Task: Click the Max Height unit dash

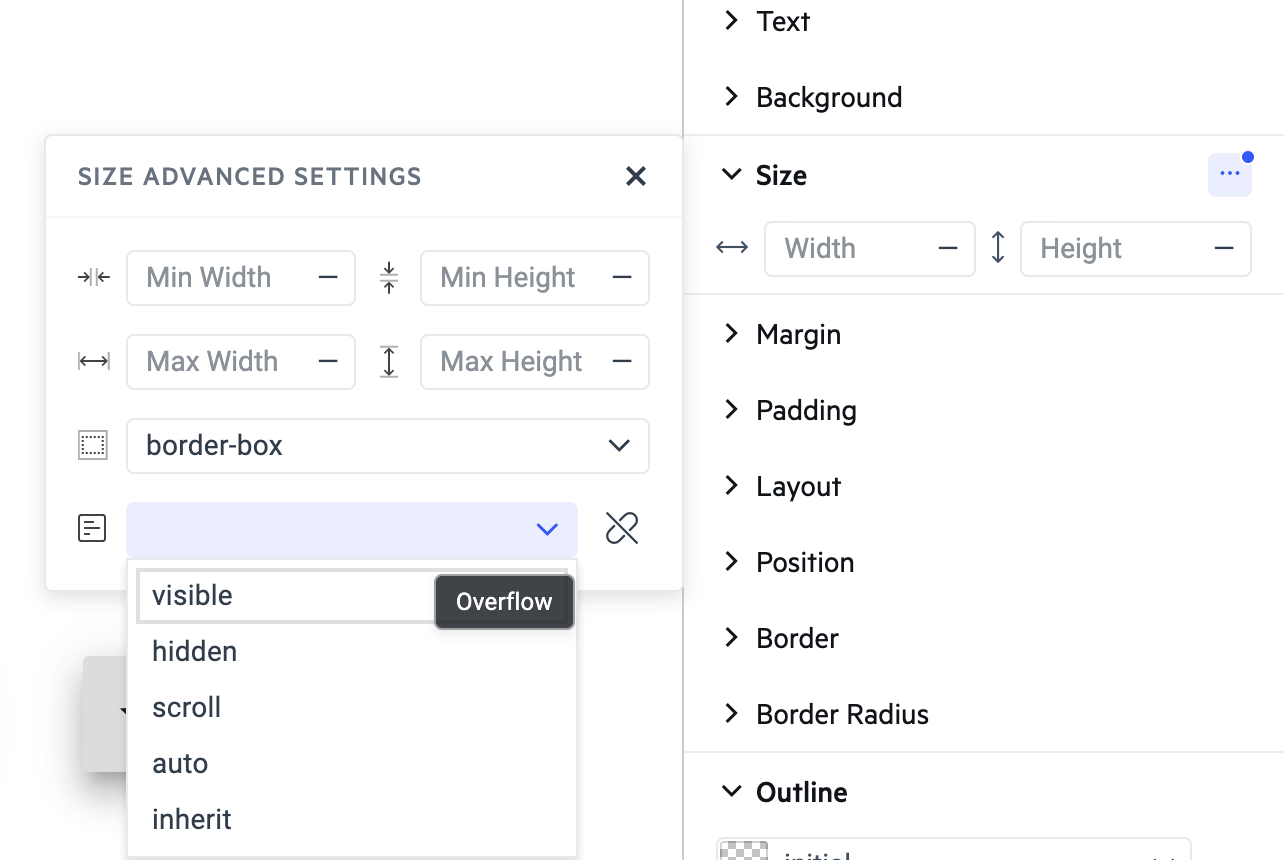Action: [x=622, y=361]
